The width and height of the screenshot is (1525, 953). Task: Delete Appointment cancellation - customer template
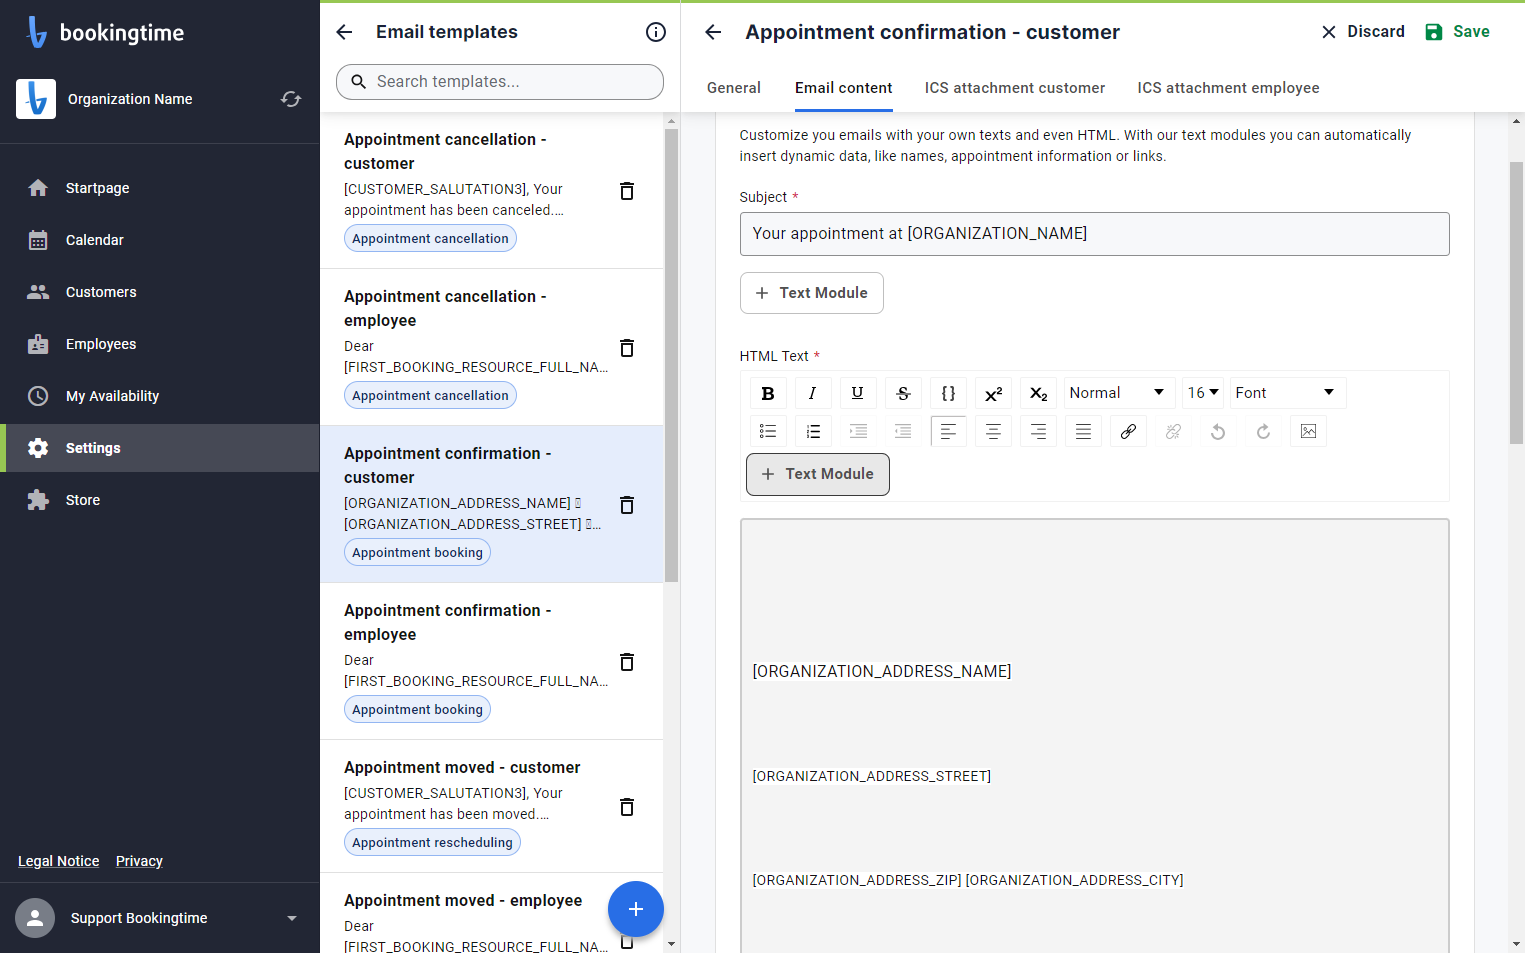627,191
